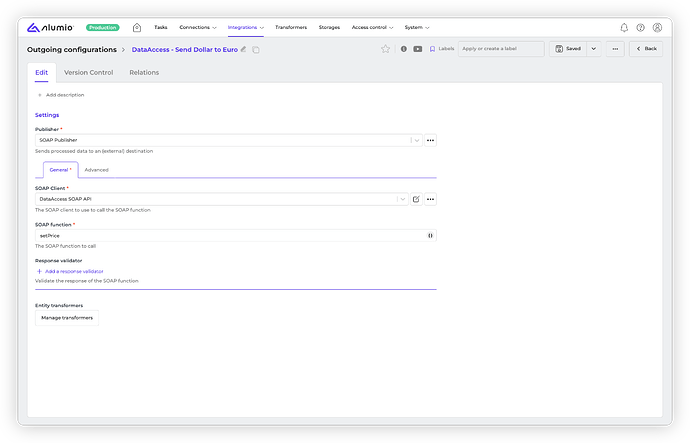Click the placeholder braces icon in SOAP function

coord(430,236)
